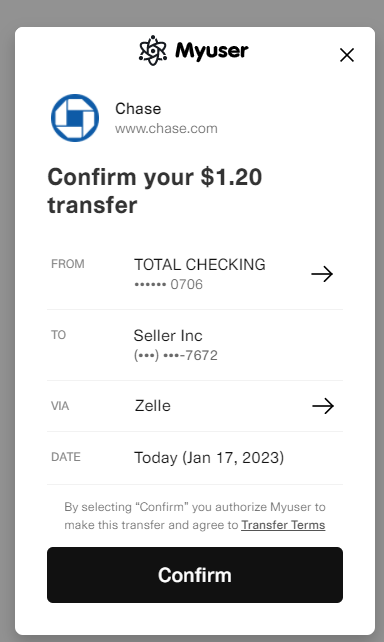The height and width of the screenshot is (642, 384).
Task: Click the VIA field label
Action: 60,406
